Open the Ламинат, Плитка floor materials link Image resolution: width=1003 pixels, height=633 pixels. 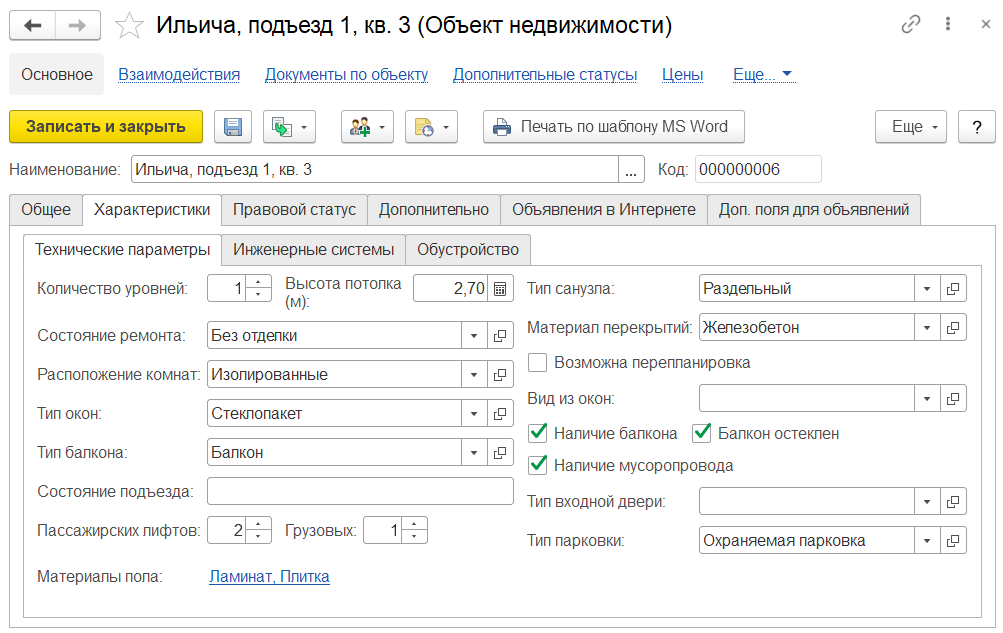pyautogui.click(x=269, y=577)
